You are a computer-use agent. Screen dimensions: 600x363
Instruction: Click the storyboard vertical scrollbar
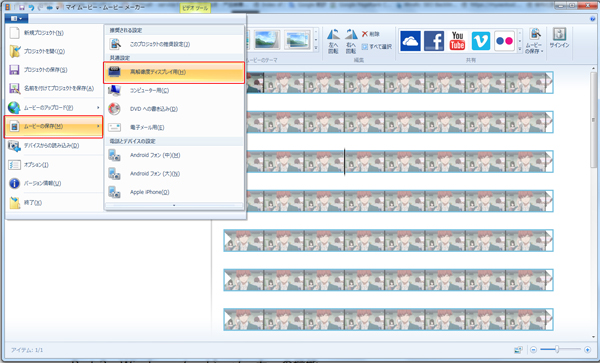593,120
